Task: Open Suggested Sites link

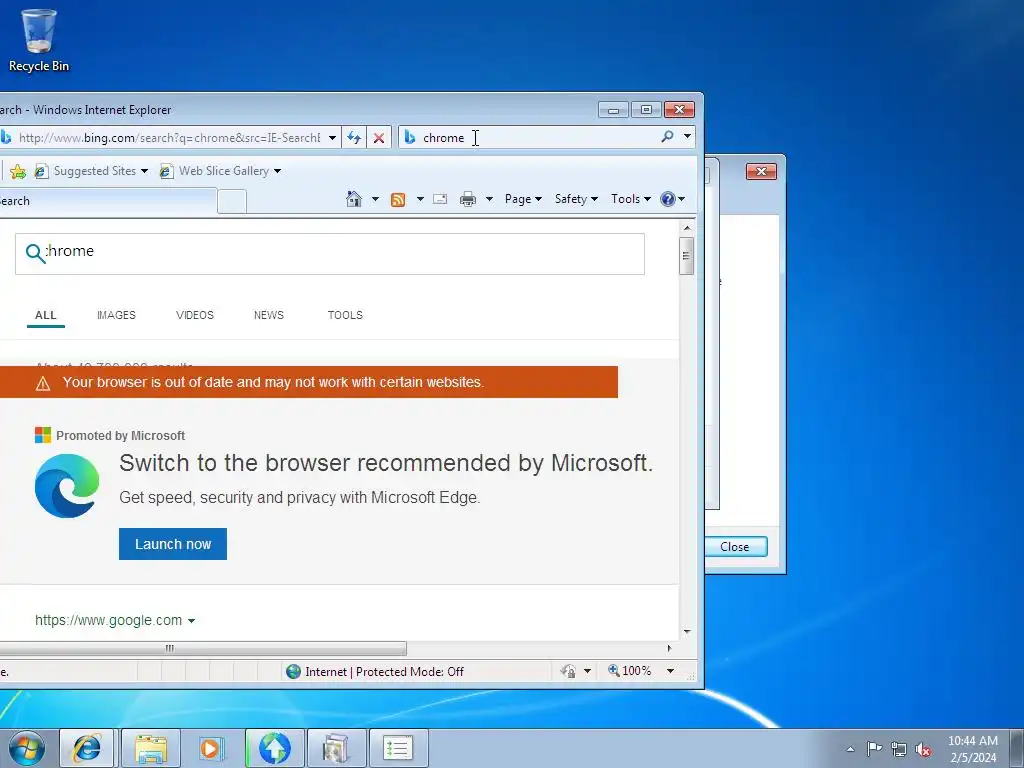Action: (x=94, y=171)
